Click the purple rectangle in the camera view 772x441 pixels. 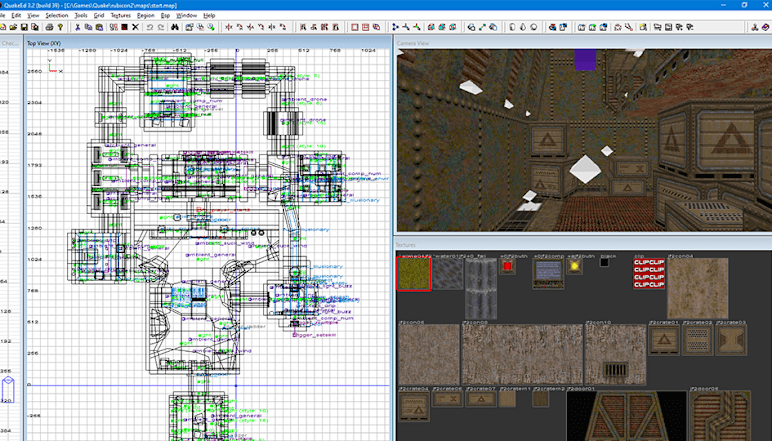point(585,60)
